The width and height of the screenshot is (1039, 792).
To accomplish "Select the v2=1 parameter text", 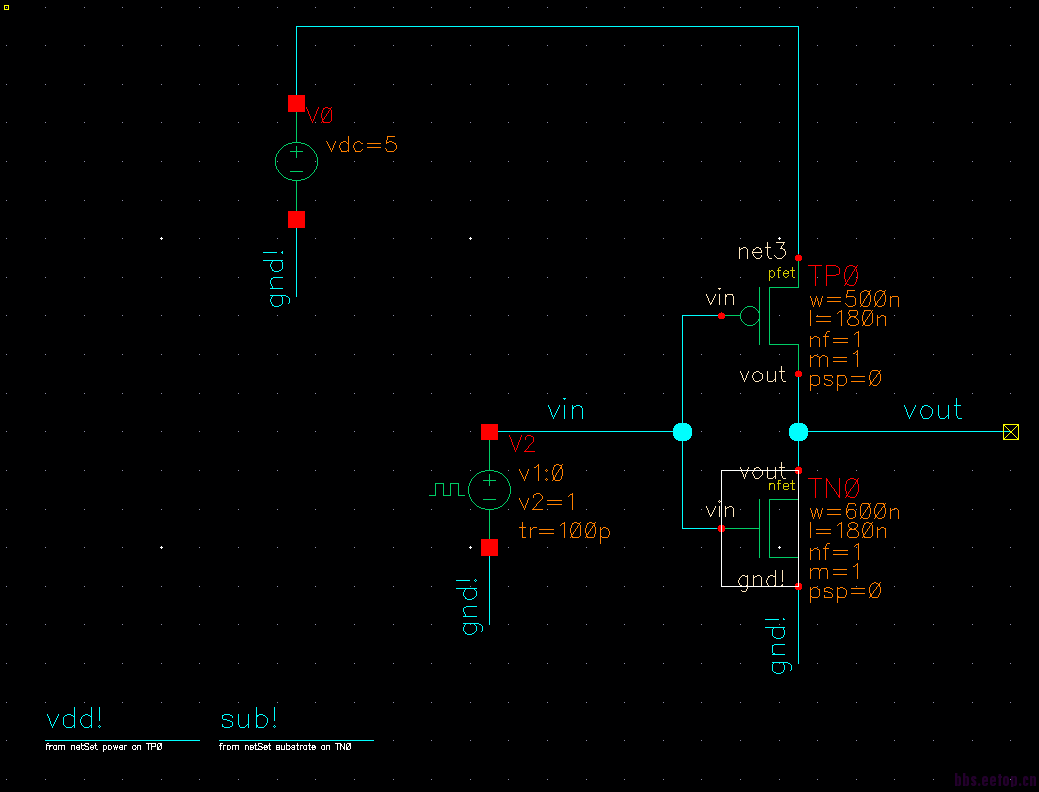I will pyautogui.click(x=547, y=502).
